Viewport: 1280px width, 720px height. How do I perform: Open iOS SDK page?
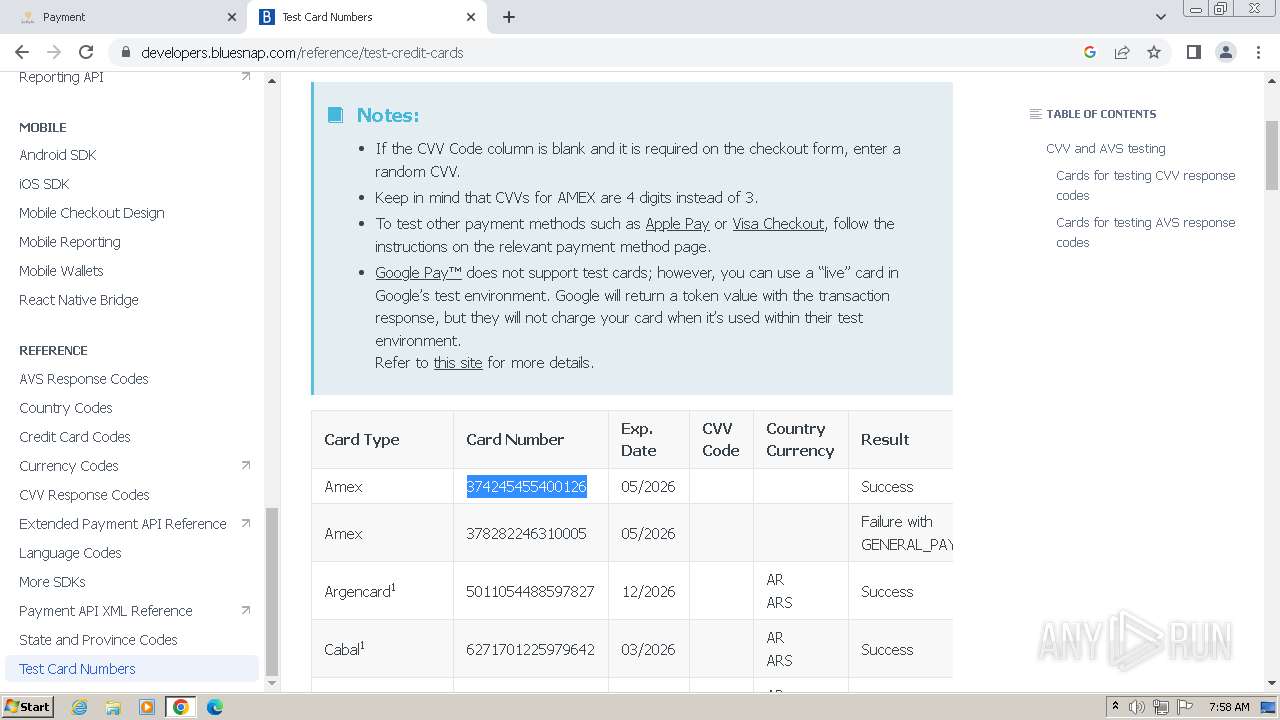point(44,184)
